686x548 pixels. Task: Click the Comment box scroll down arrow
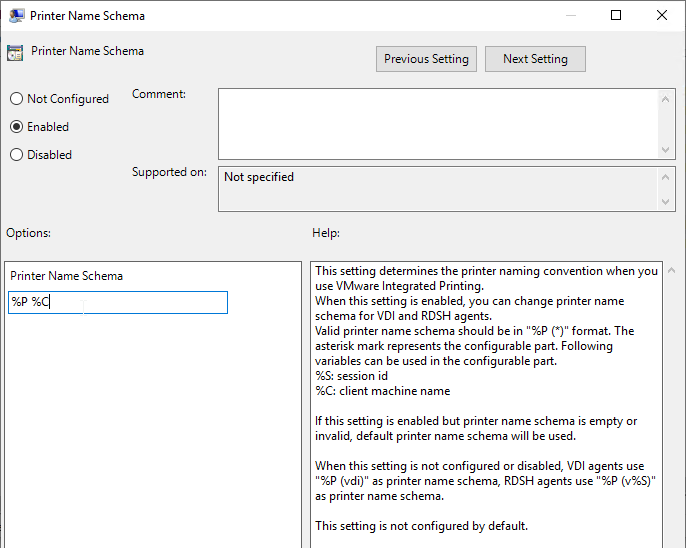(665, 150)
